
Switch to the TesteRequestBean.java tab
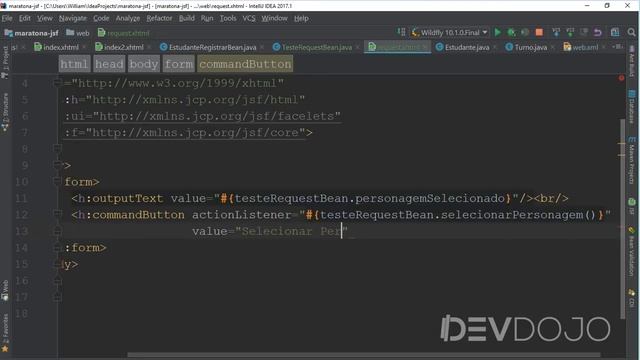point(316,47)
